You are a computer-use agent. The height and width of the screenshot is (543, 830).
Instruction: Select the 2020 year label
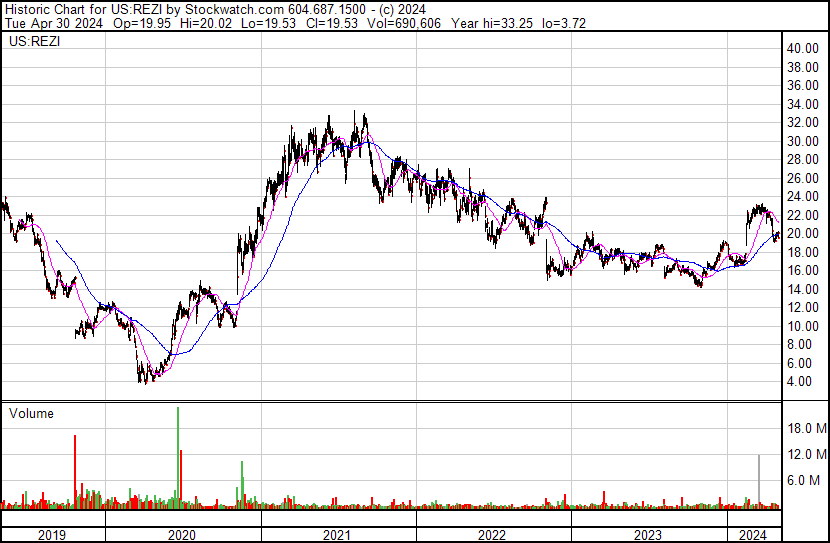pos(182,535)
